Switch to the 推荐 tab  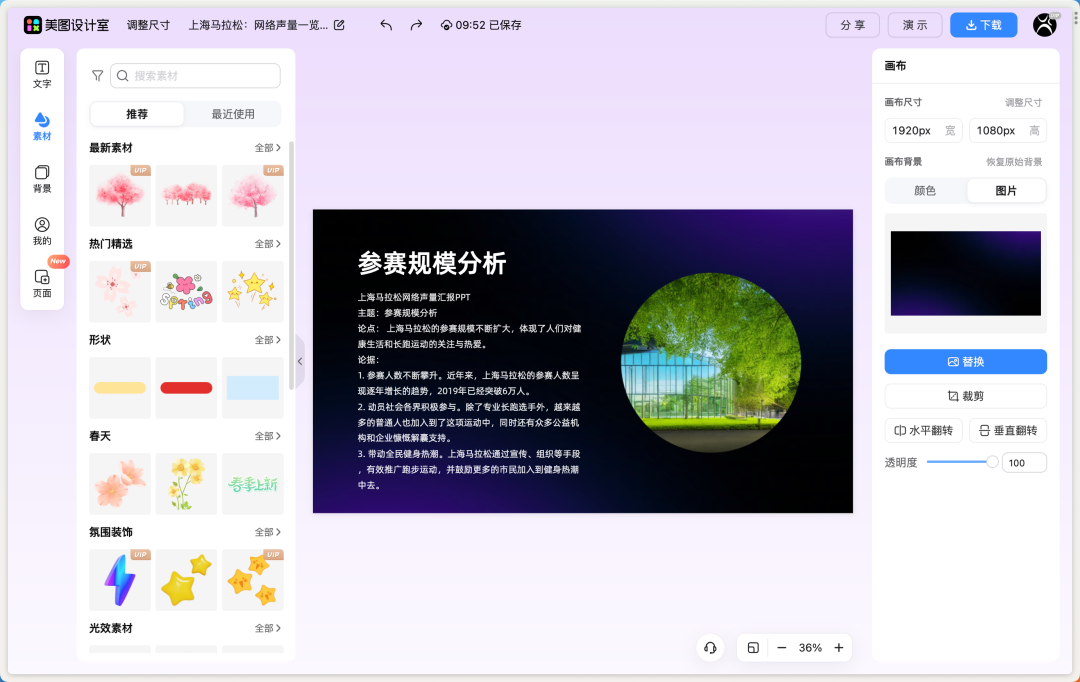click(x=137, y=114)
